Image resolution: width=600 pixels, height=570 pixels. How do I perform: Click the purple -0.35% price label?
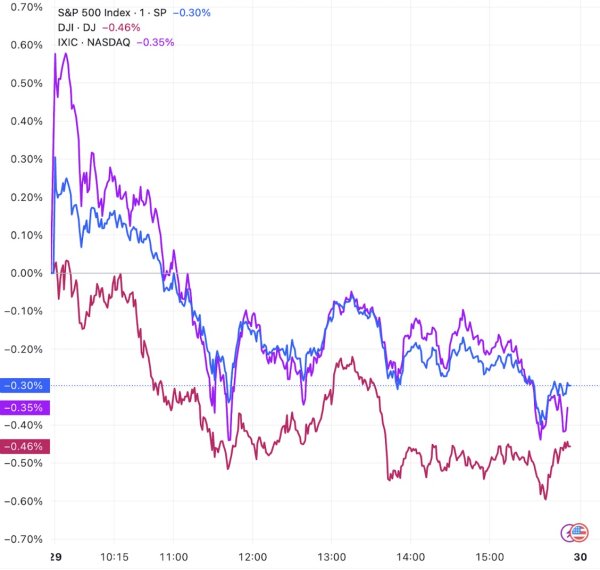(25, 408)
